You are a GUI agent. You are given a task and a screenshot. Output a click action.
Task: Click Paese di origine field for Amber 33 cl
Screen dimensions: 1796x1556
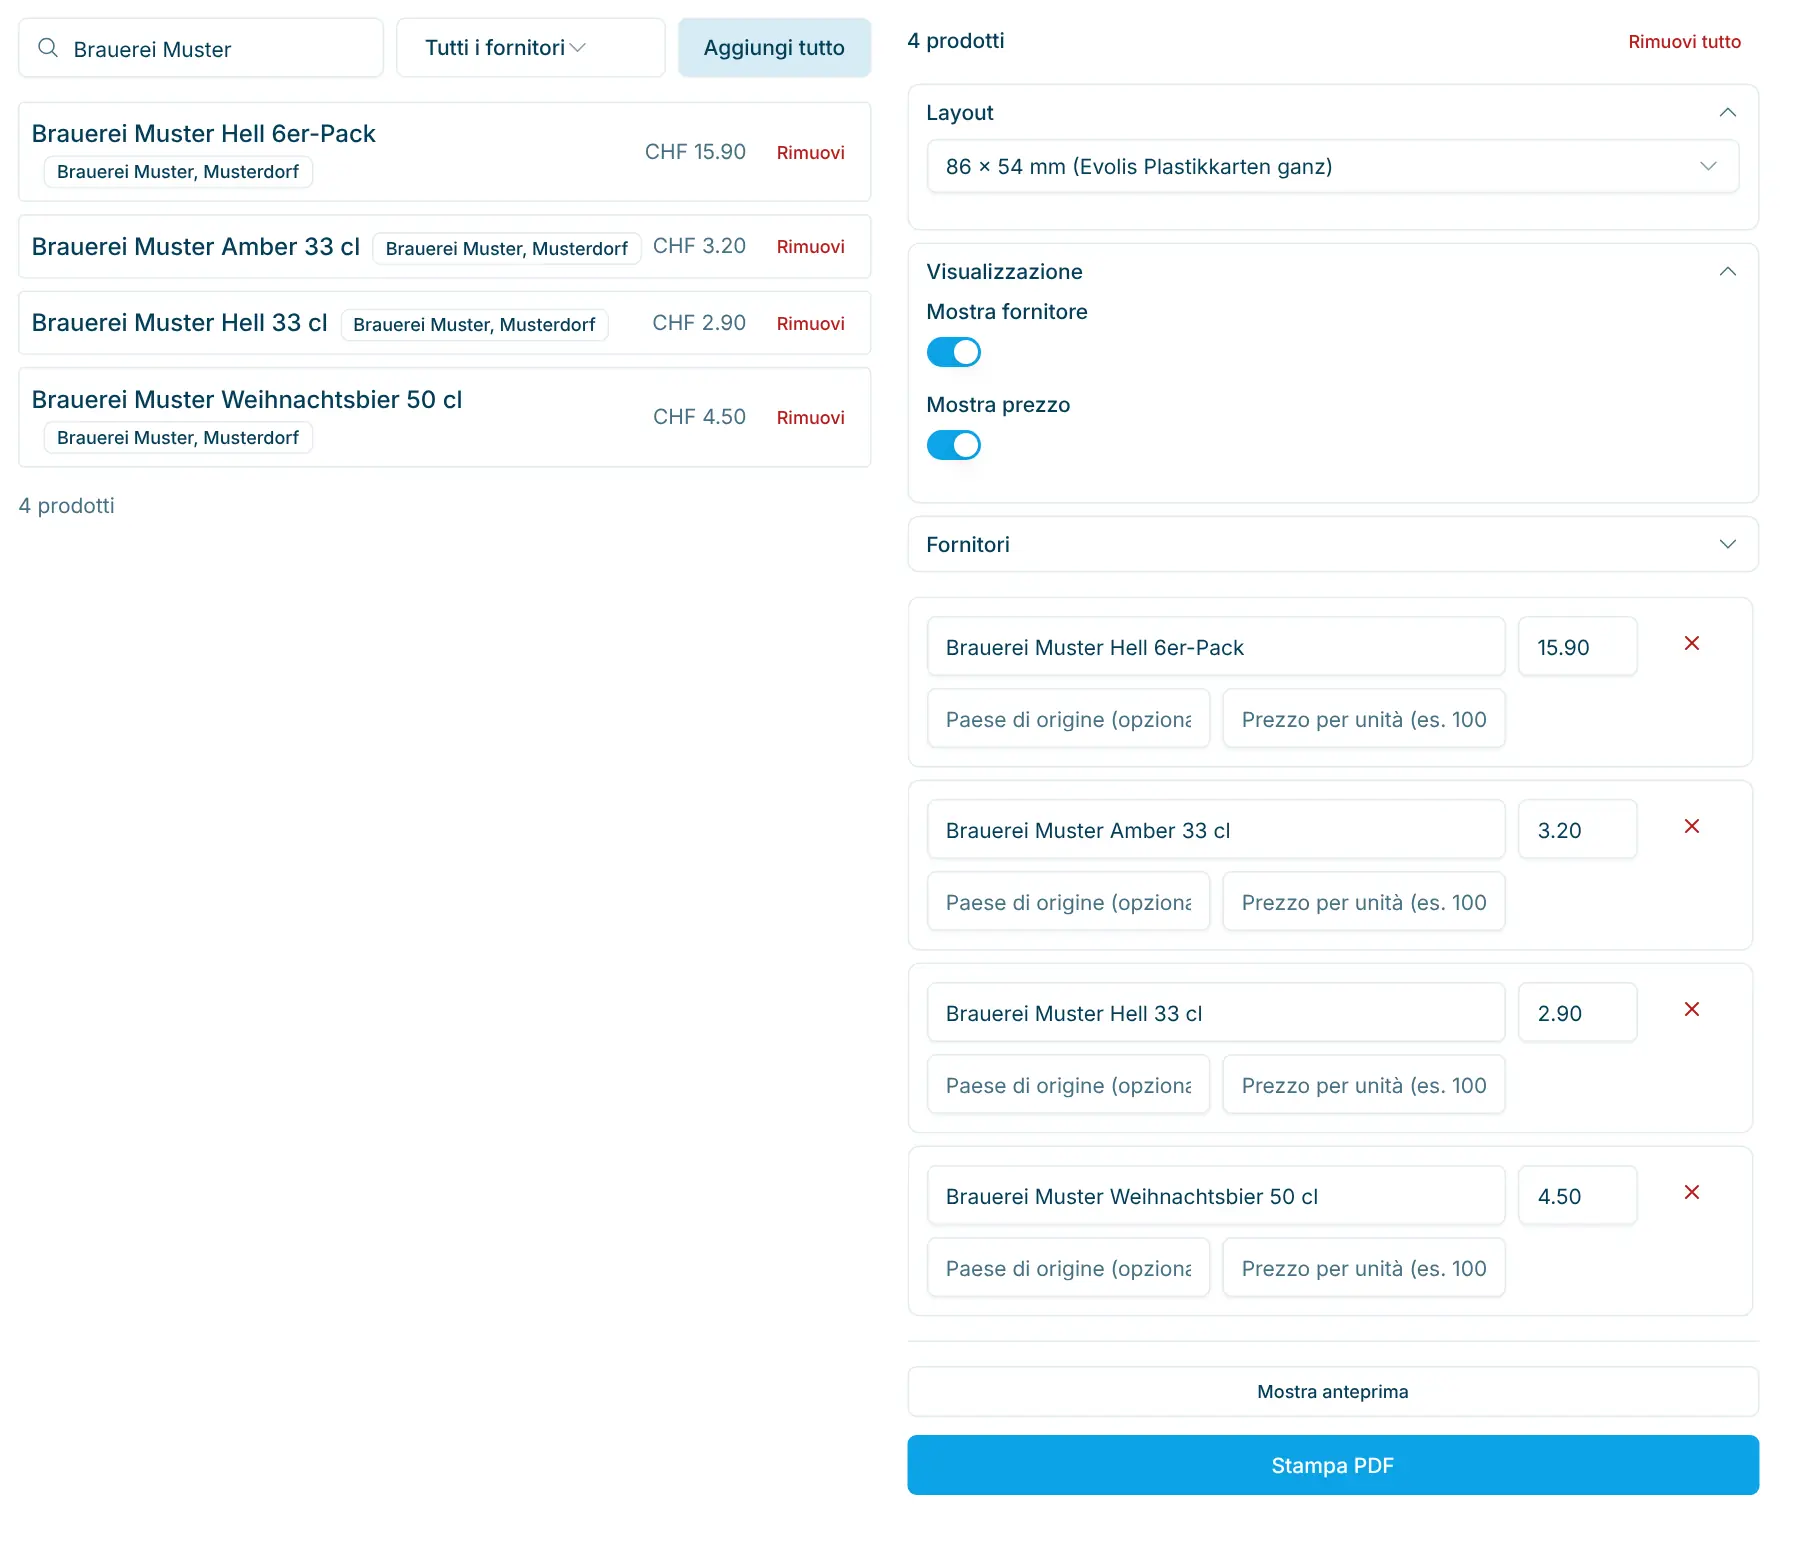point(1068,902)
